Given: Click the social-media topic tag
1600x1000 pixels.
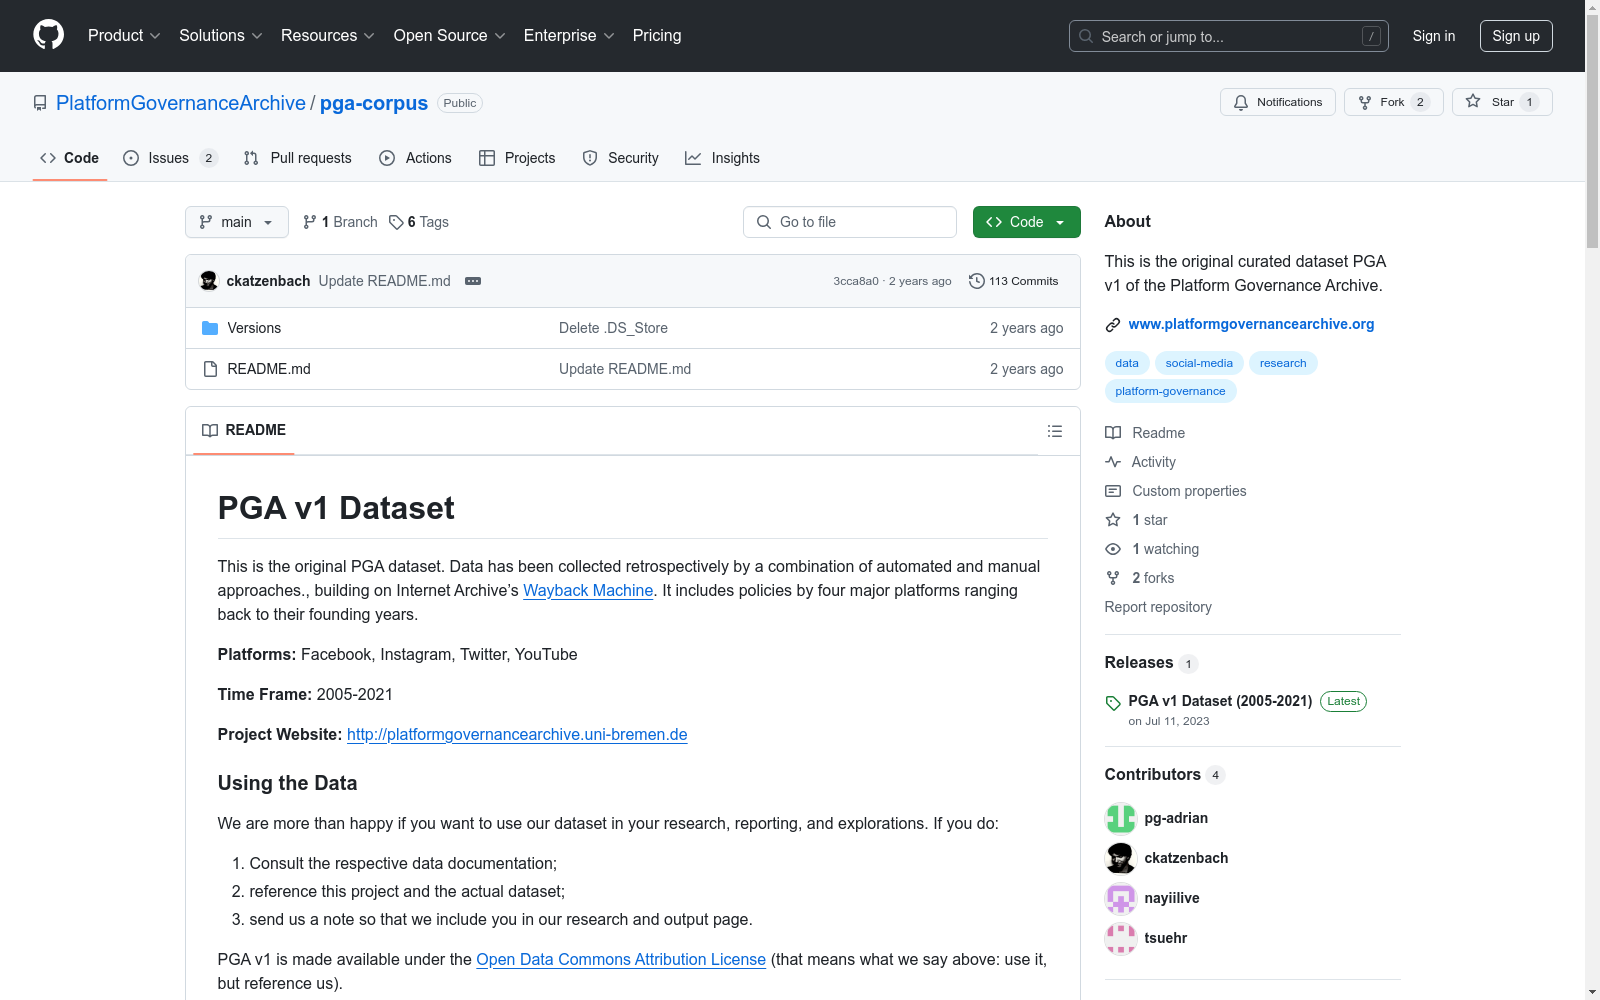Looking at the screenshot, I should point(1199,363).
